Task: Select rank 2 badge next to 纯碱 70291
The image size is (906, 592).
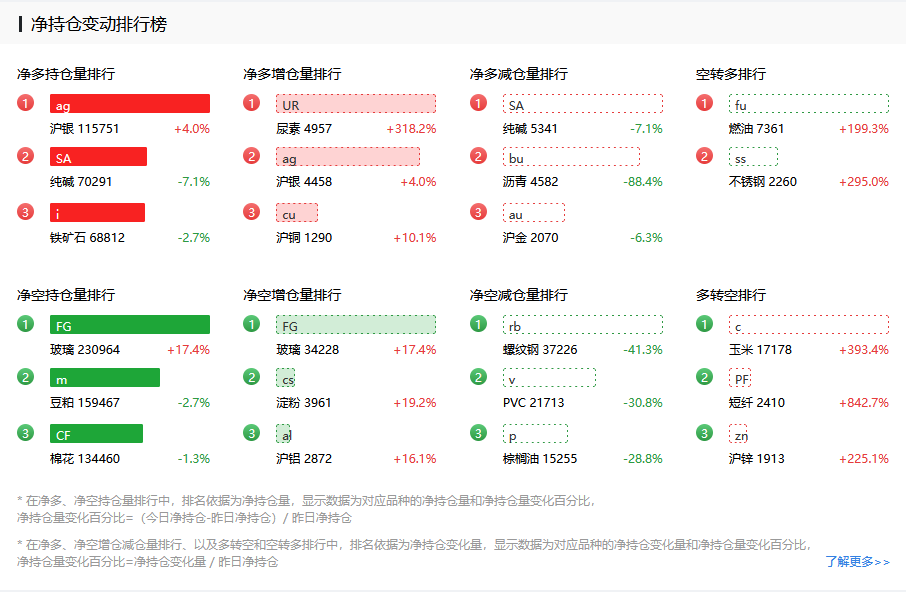Action: click(26, 156)
